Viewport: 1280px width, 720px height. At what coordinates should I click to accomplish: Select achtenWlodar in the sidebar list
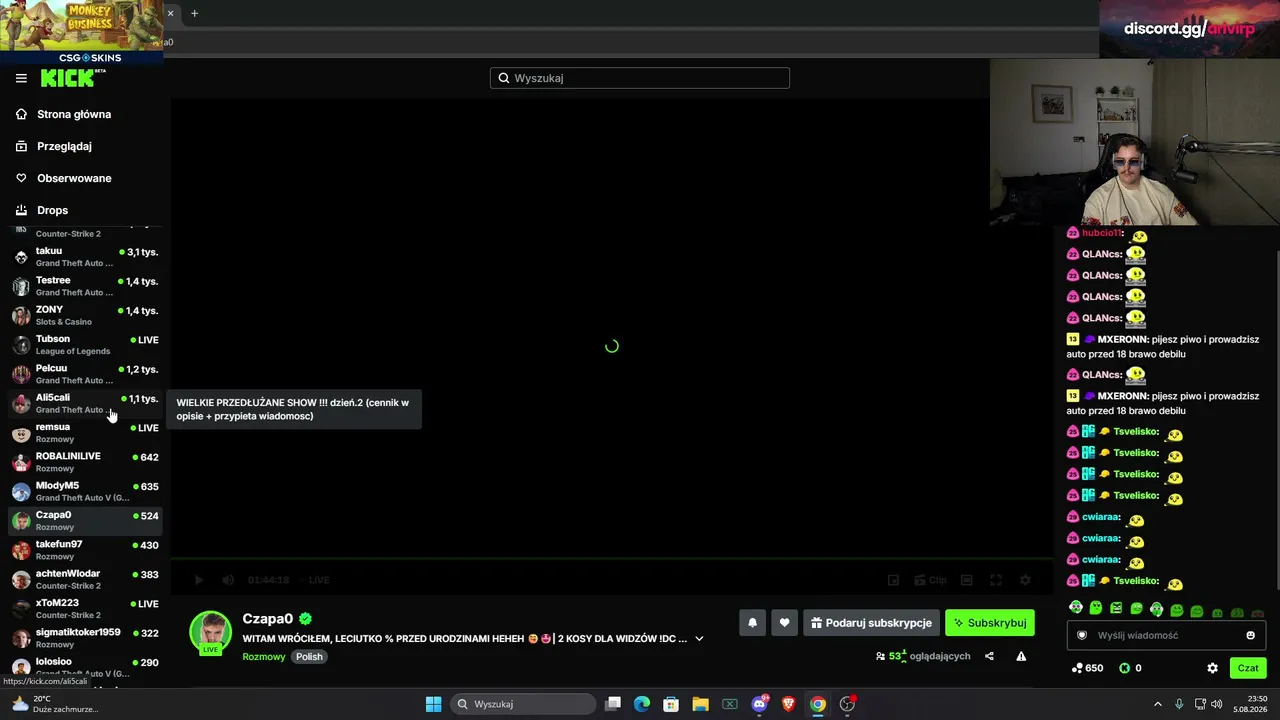point(85,579)
